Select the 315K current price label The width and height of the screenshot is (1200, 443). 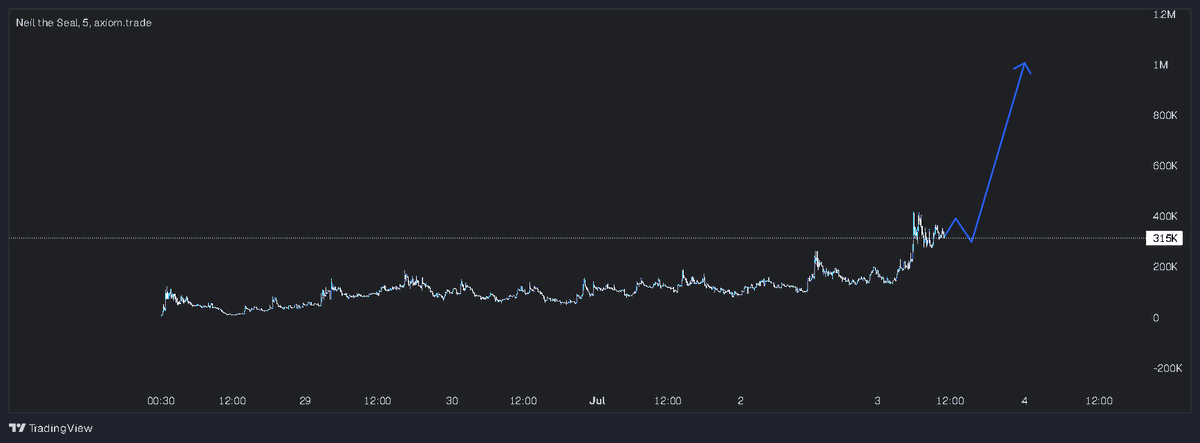click(x=1164, y=238)
